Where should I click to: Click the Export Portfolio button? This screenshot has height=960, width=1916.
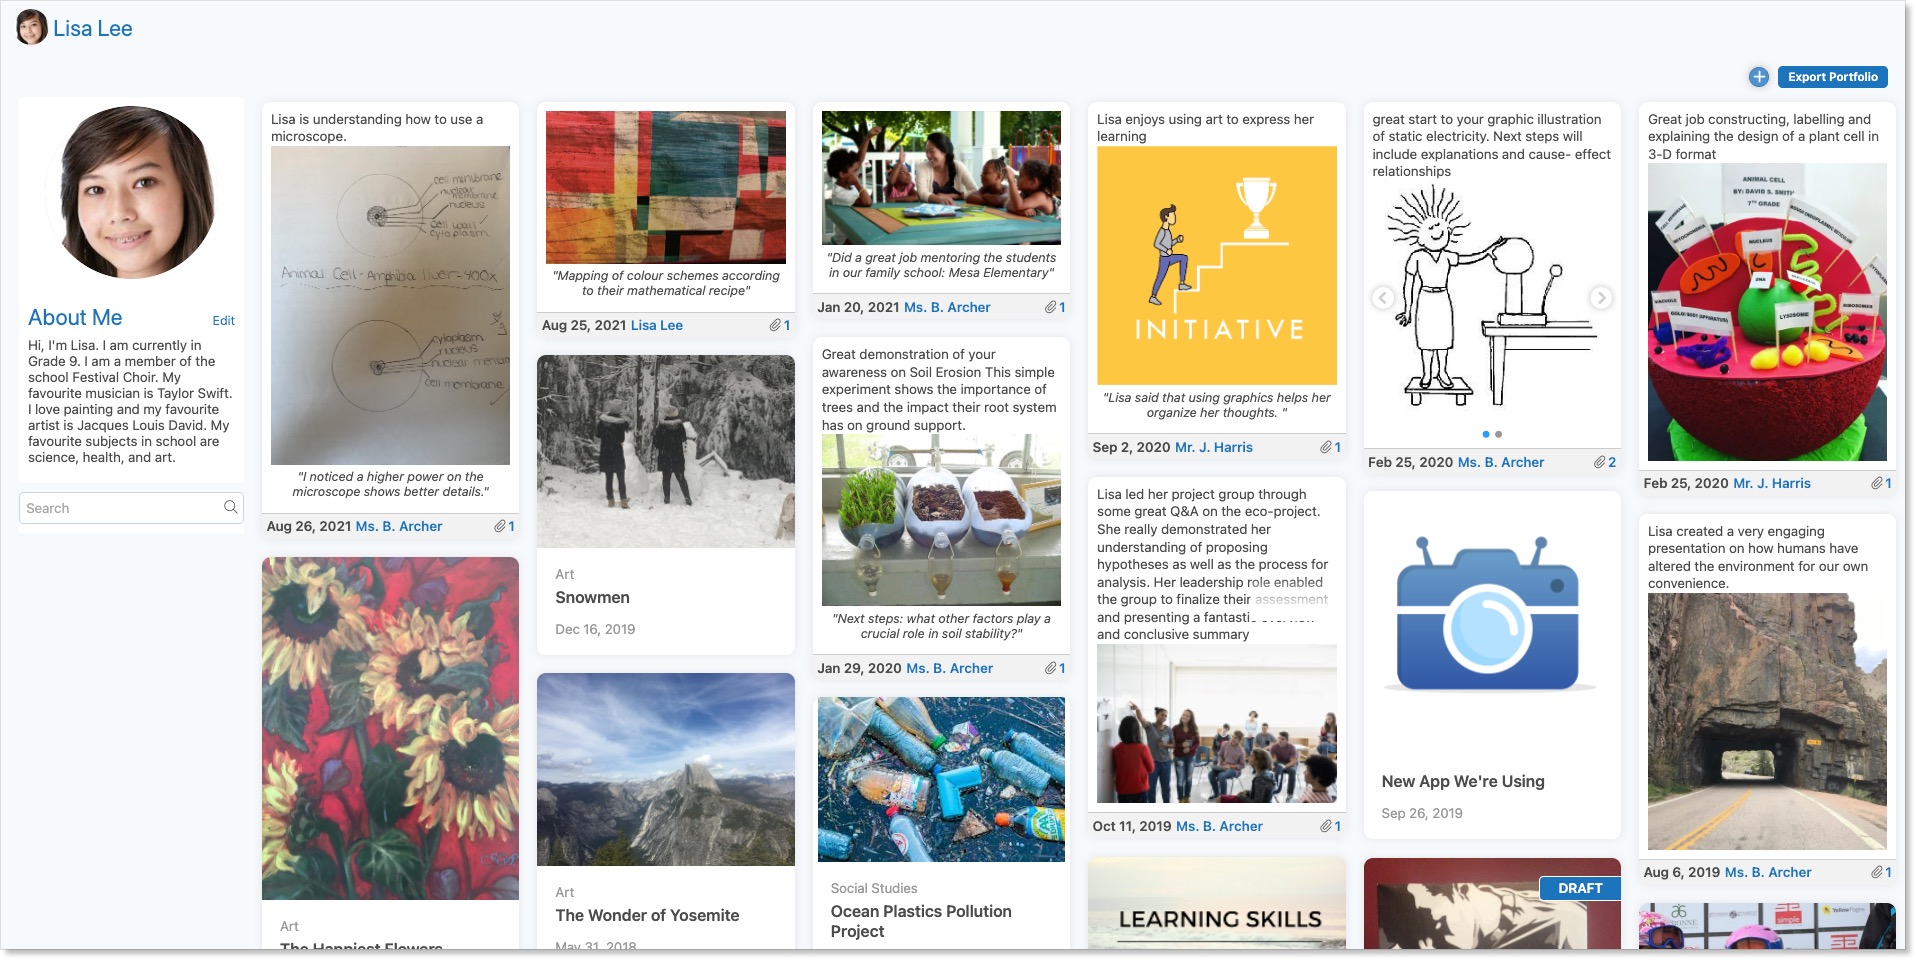tap(1832, 77)
